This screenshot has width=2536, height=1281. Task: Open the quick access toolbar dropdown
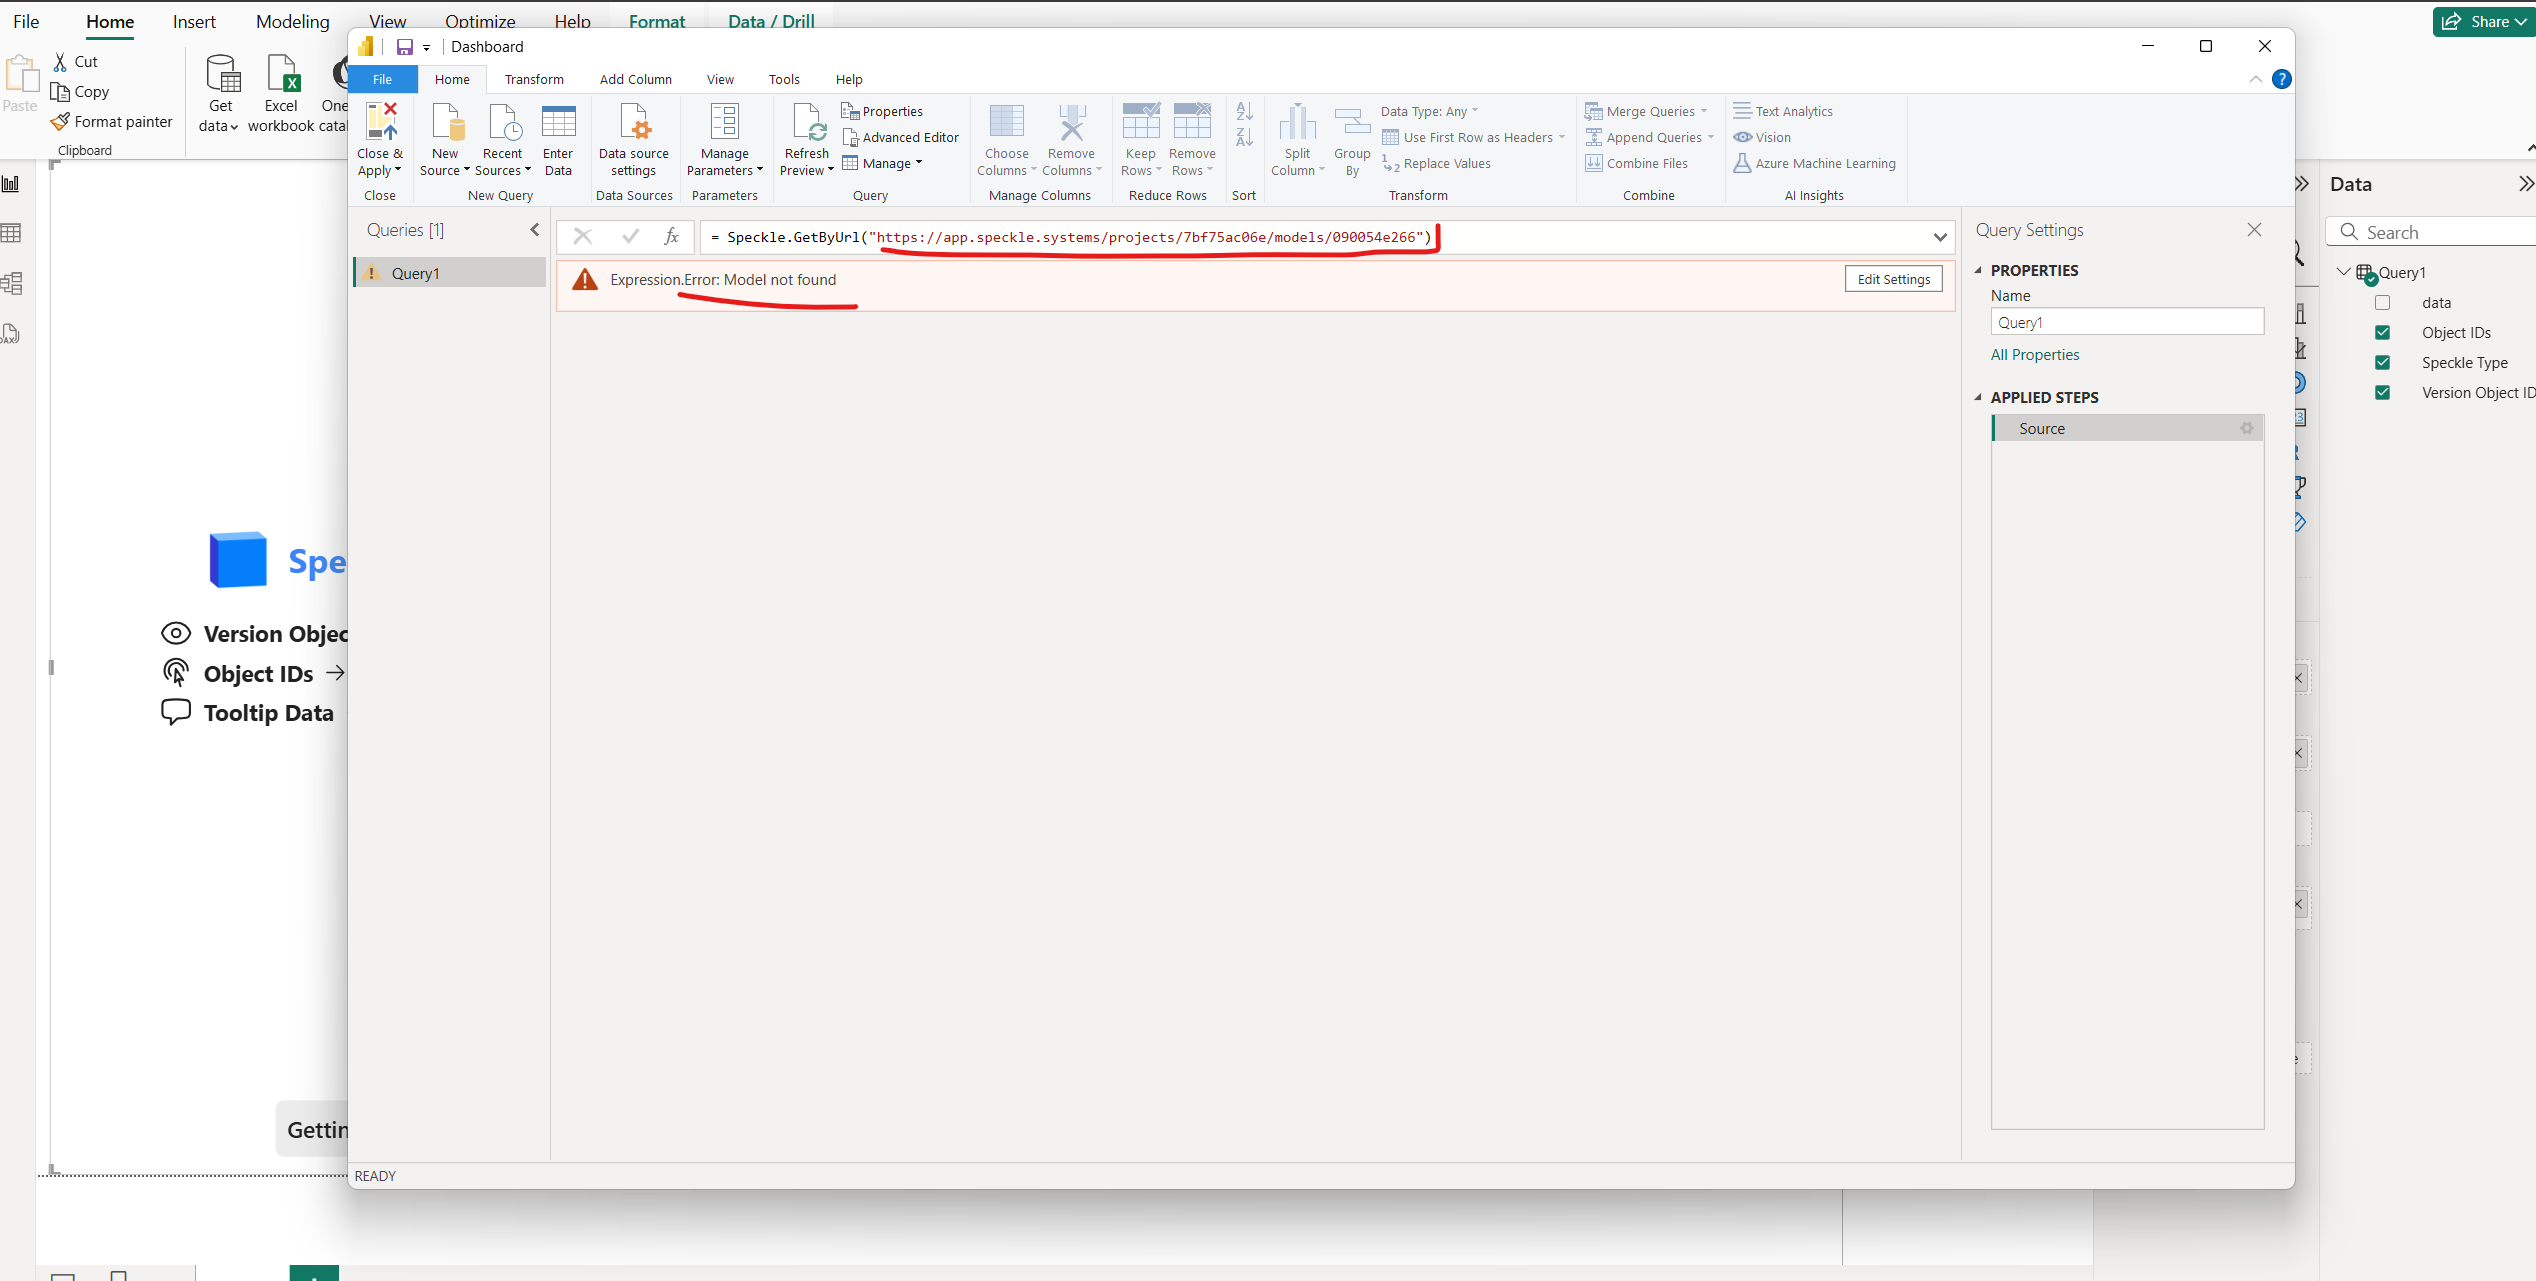pos(426,47)
